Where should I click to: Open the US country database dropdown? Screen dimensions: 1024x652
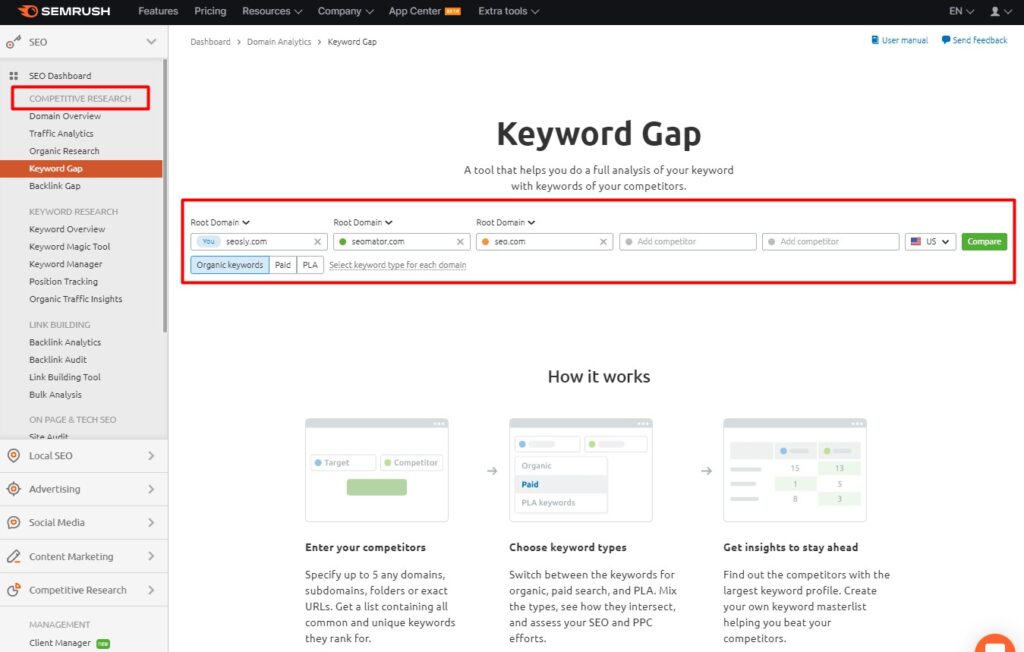click(x=930, y=242)
